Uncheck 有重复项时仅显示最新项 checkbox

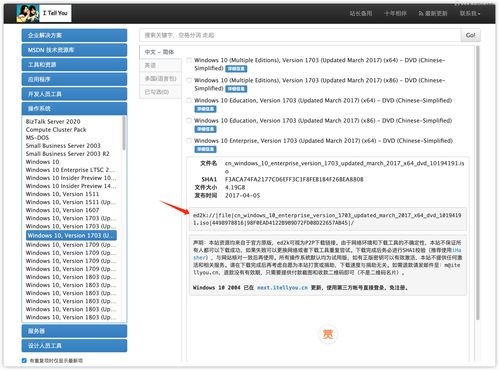[x=24, y=360]
